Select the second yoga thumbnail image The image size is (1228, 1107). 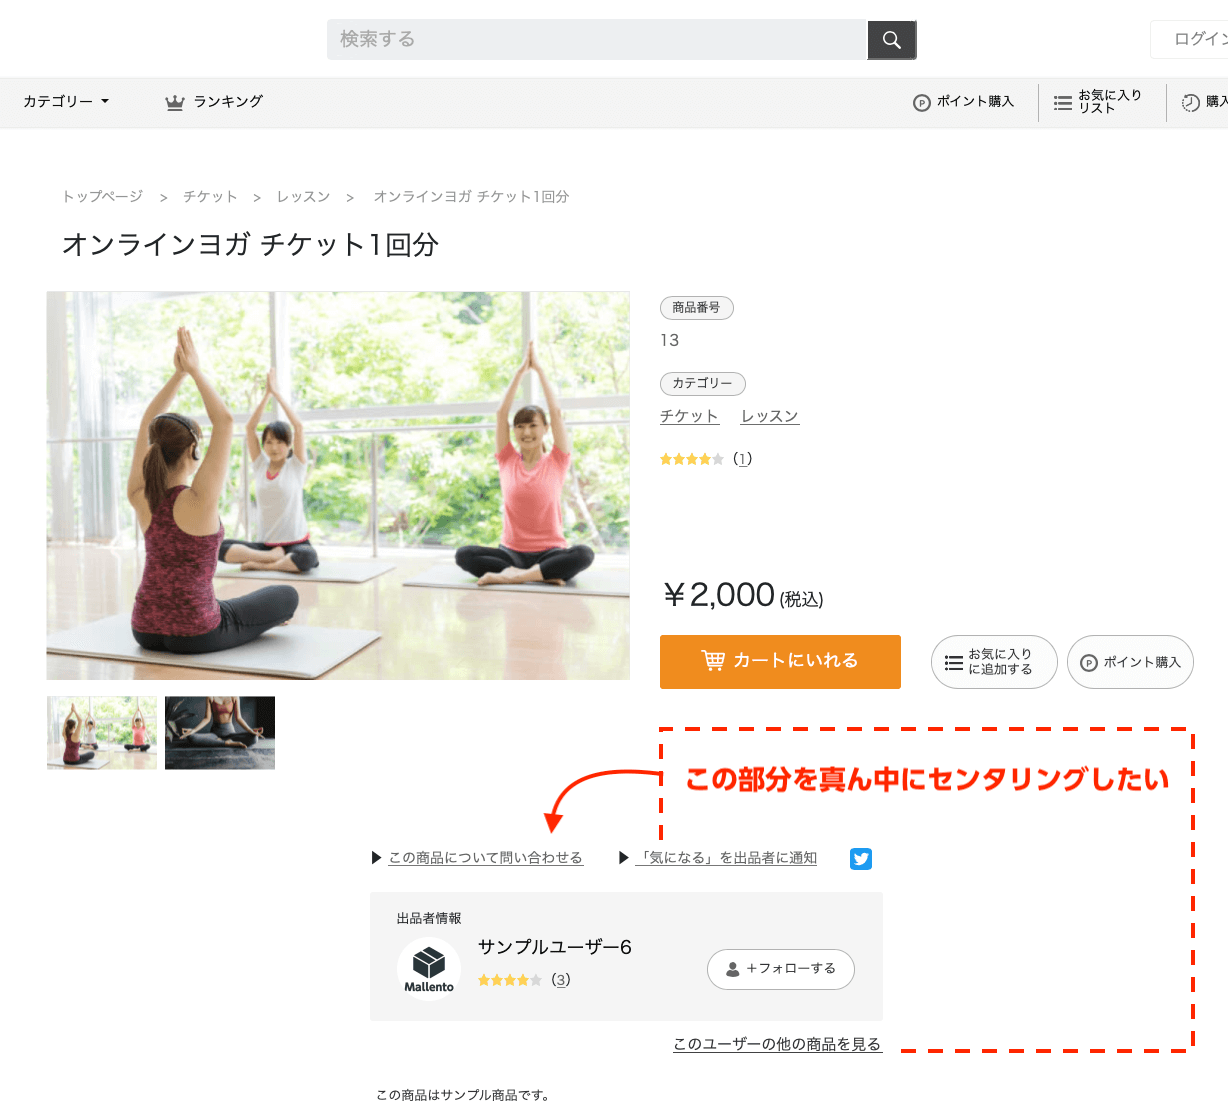pyautogui.click(x=220, y=733)
